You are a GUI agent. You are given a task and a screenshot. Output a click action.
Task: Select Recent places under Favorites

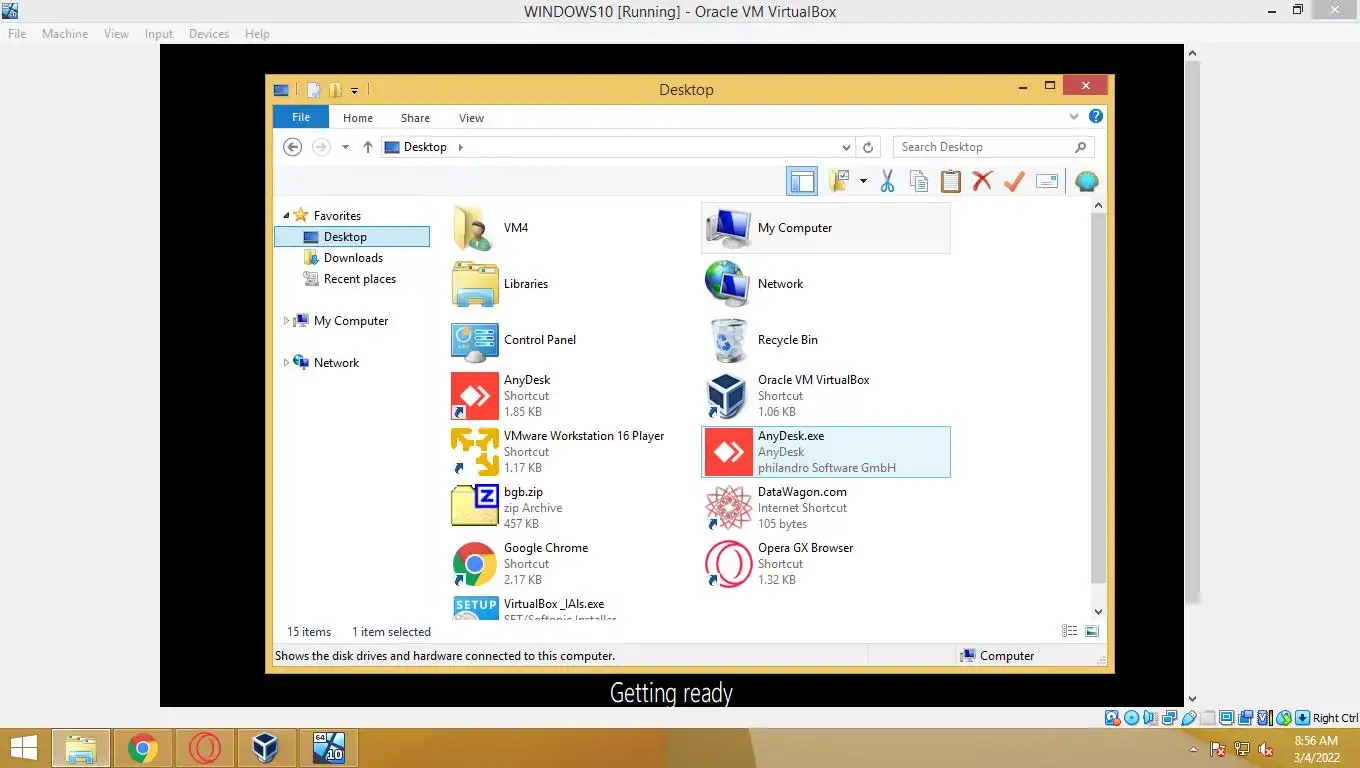click(x=359, y=279)
